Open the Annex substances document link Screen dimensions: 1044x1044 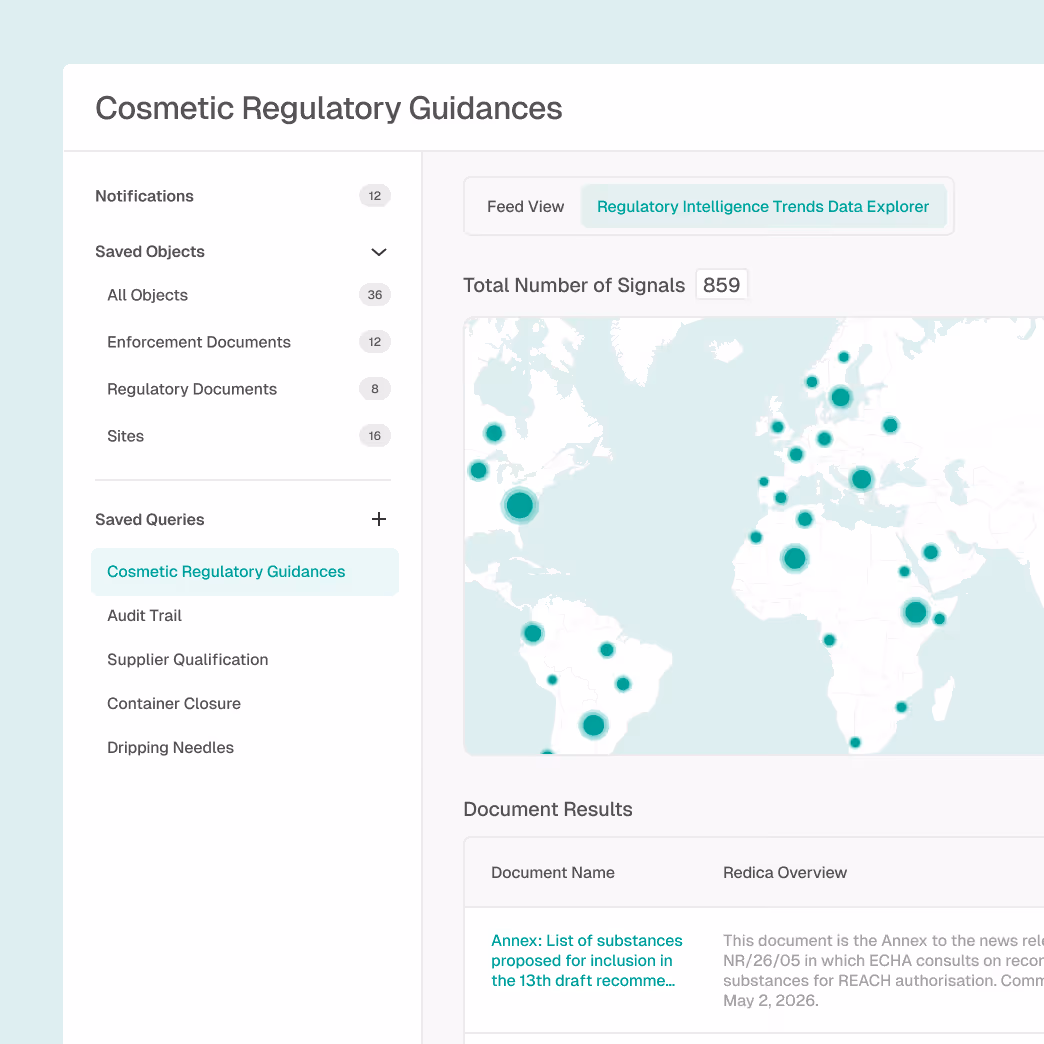click(x=586, y=960)
